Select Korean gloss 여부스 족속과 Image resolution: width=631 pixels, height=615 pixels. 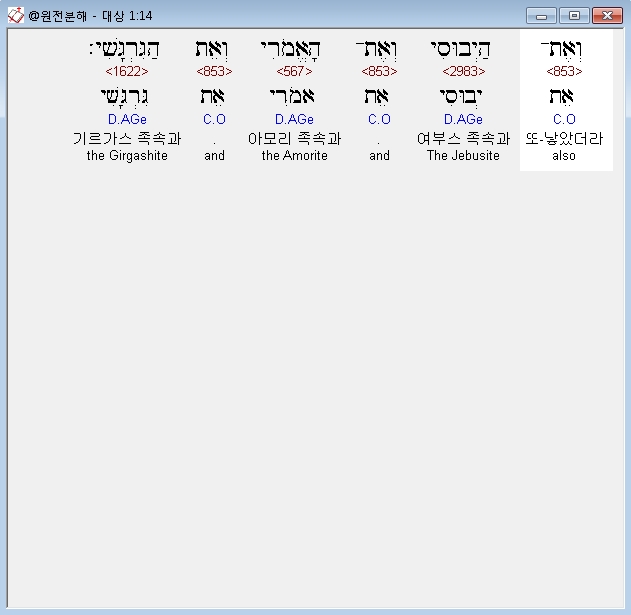(x=464, y=138)
